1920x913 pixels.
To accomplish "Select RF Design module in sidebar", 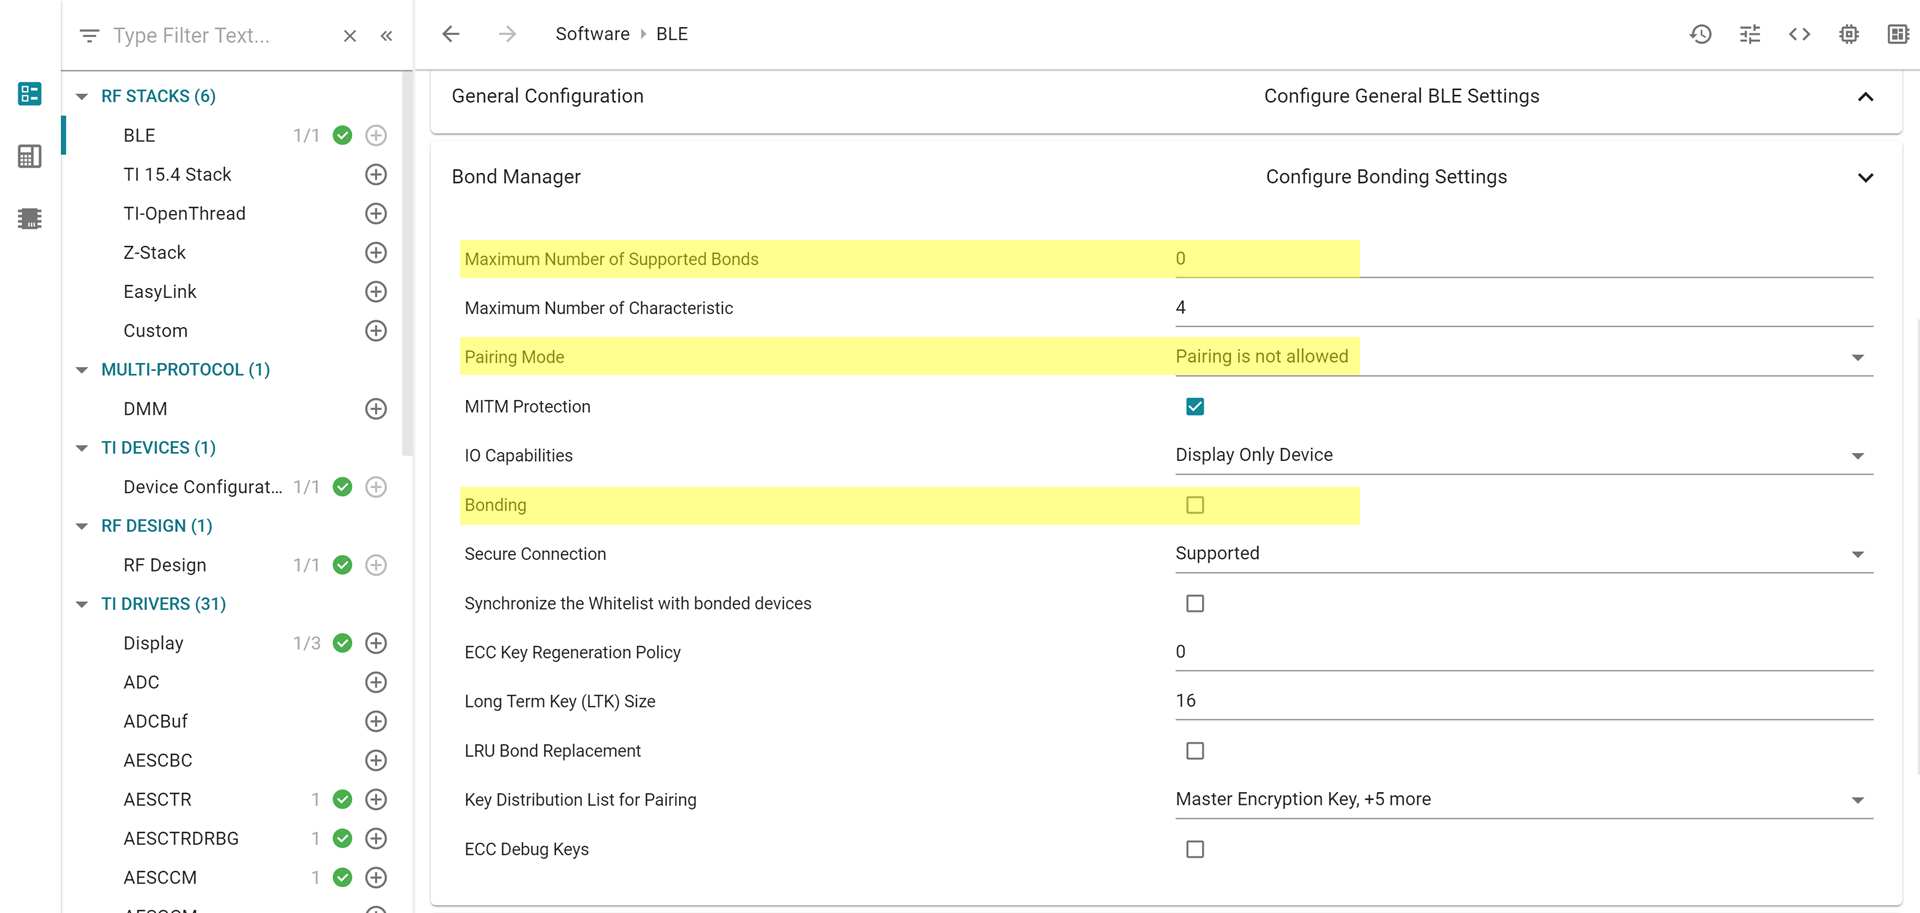I will pyautogui.click(x=165, y=565).
